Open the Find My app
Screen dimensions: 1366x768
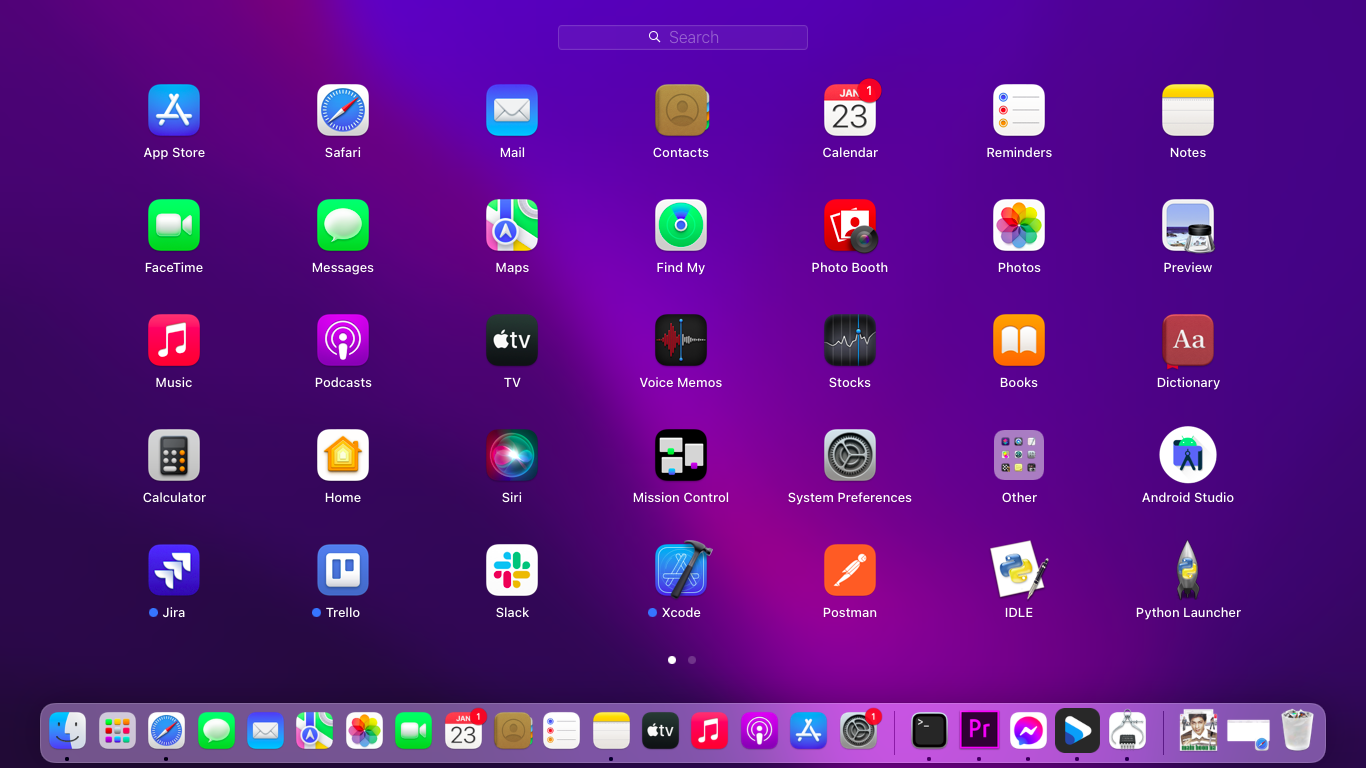click(x=681, y=225)
